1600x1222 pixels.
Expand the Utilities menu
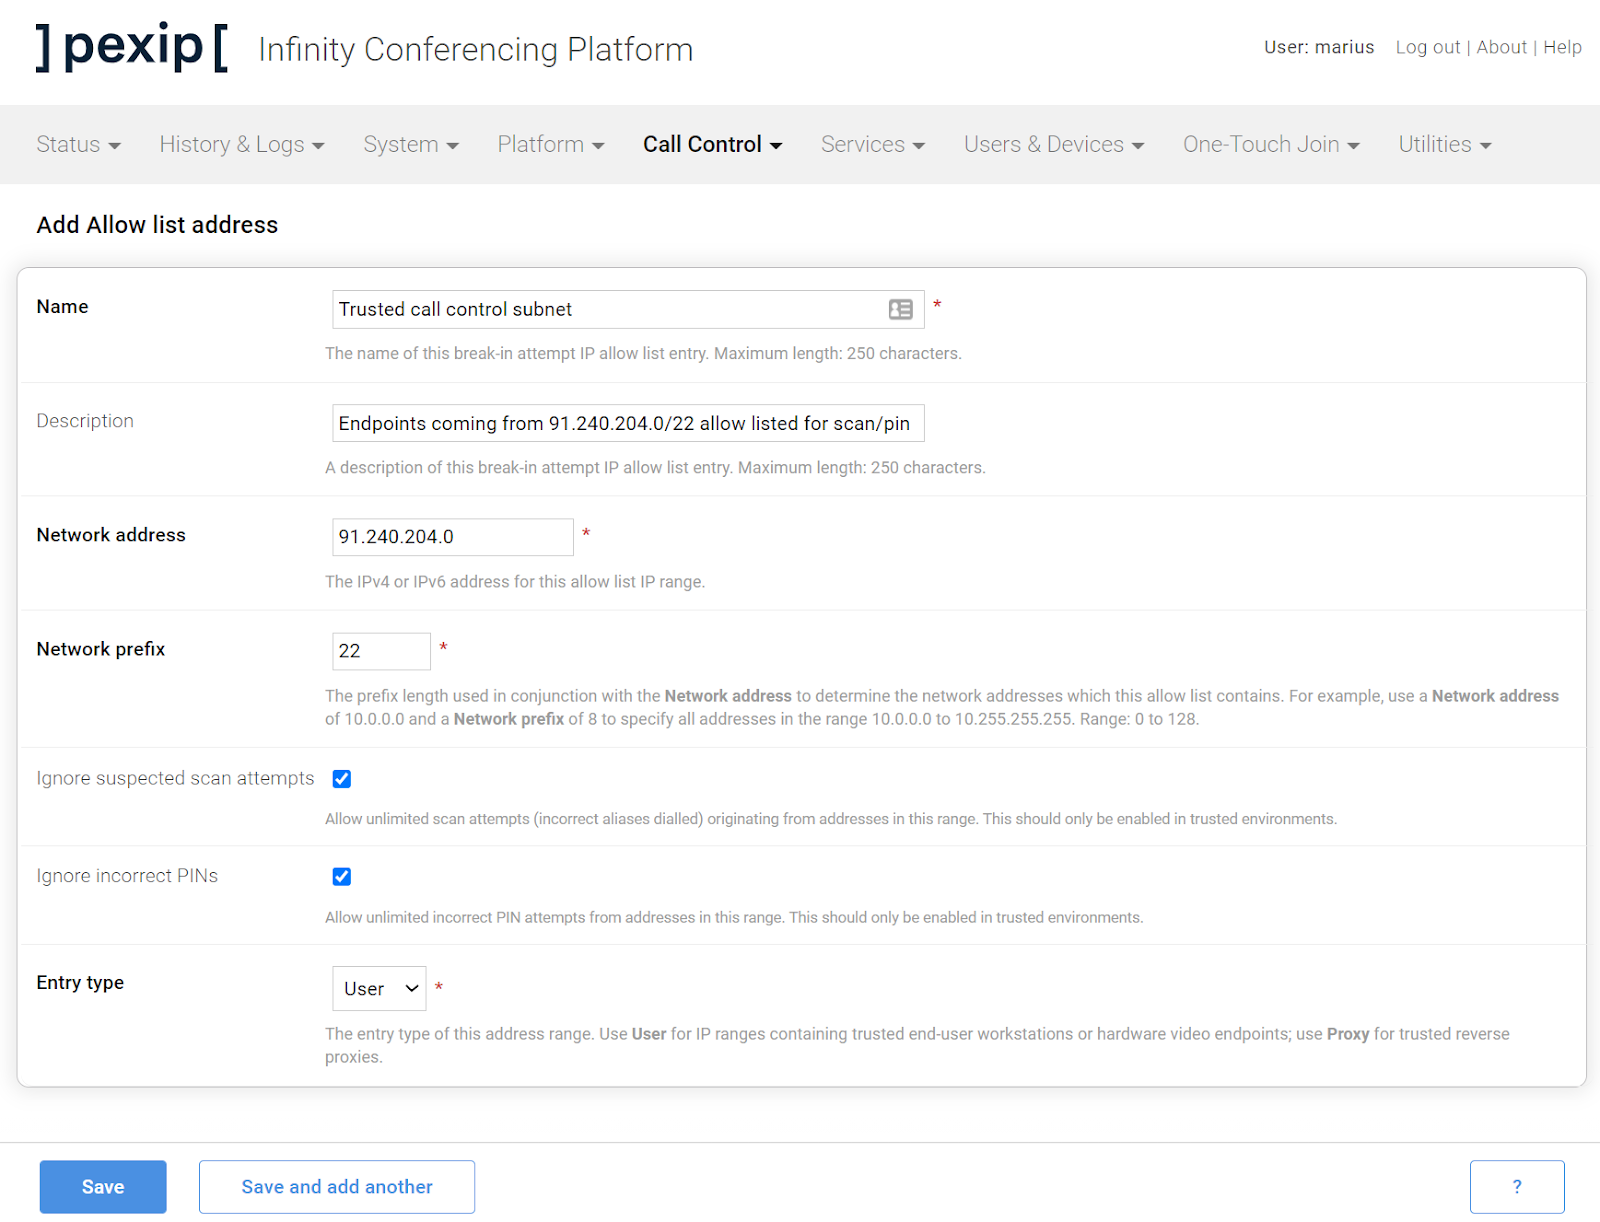pos(1443,144)
